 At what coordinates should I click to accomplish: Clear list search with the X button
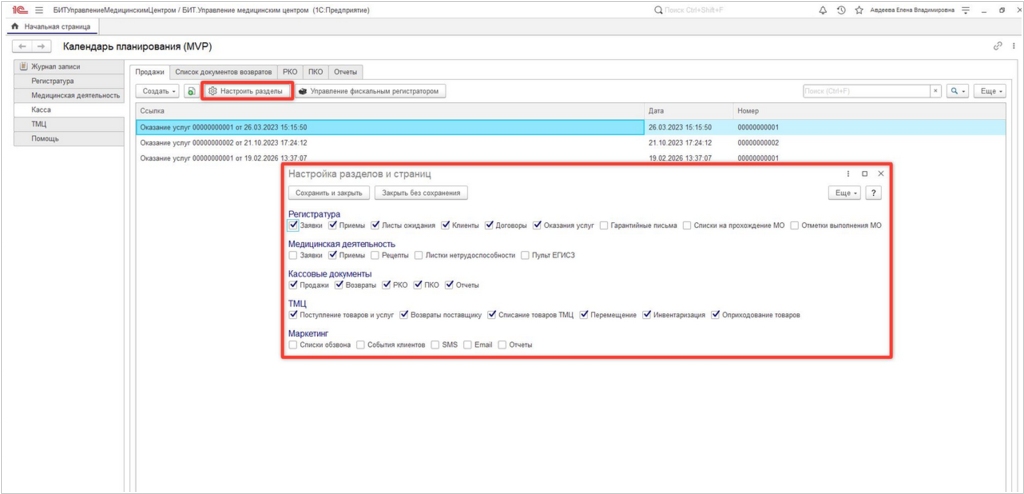(936, 91)
